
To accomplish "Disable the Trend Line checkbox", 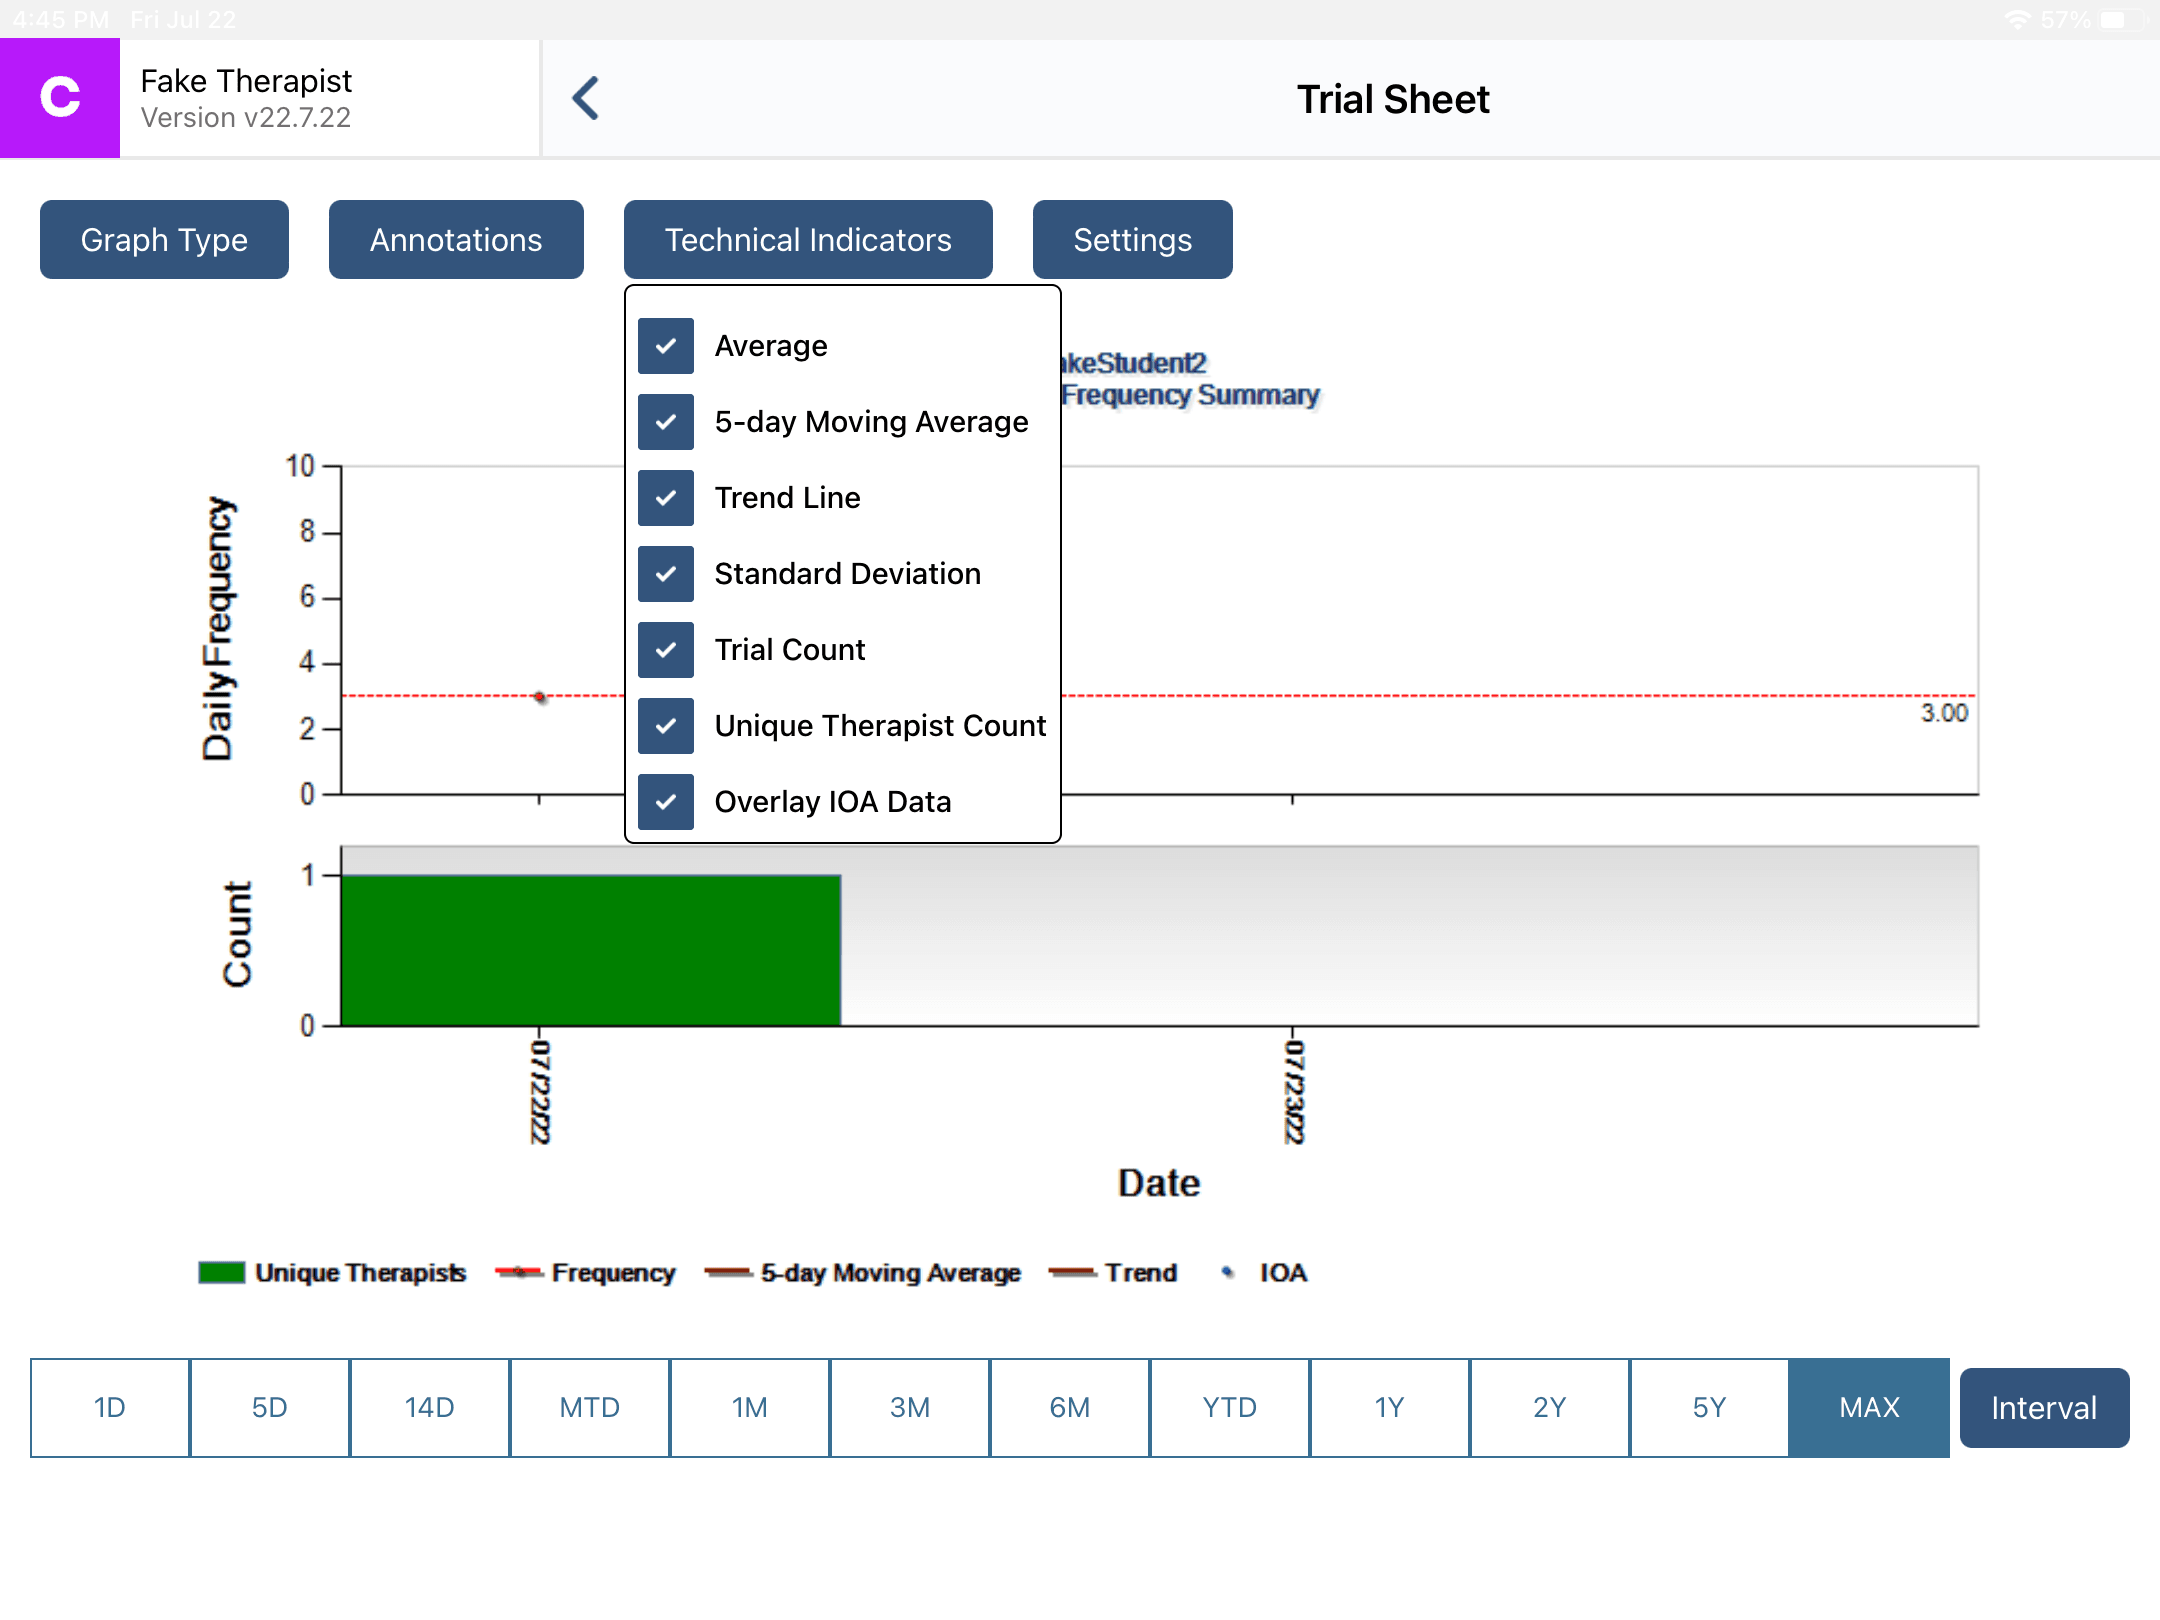I will click(x=666, y=498).
